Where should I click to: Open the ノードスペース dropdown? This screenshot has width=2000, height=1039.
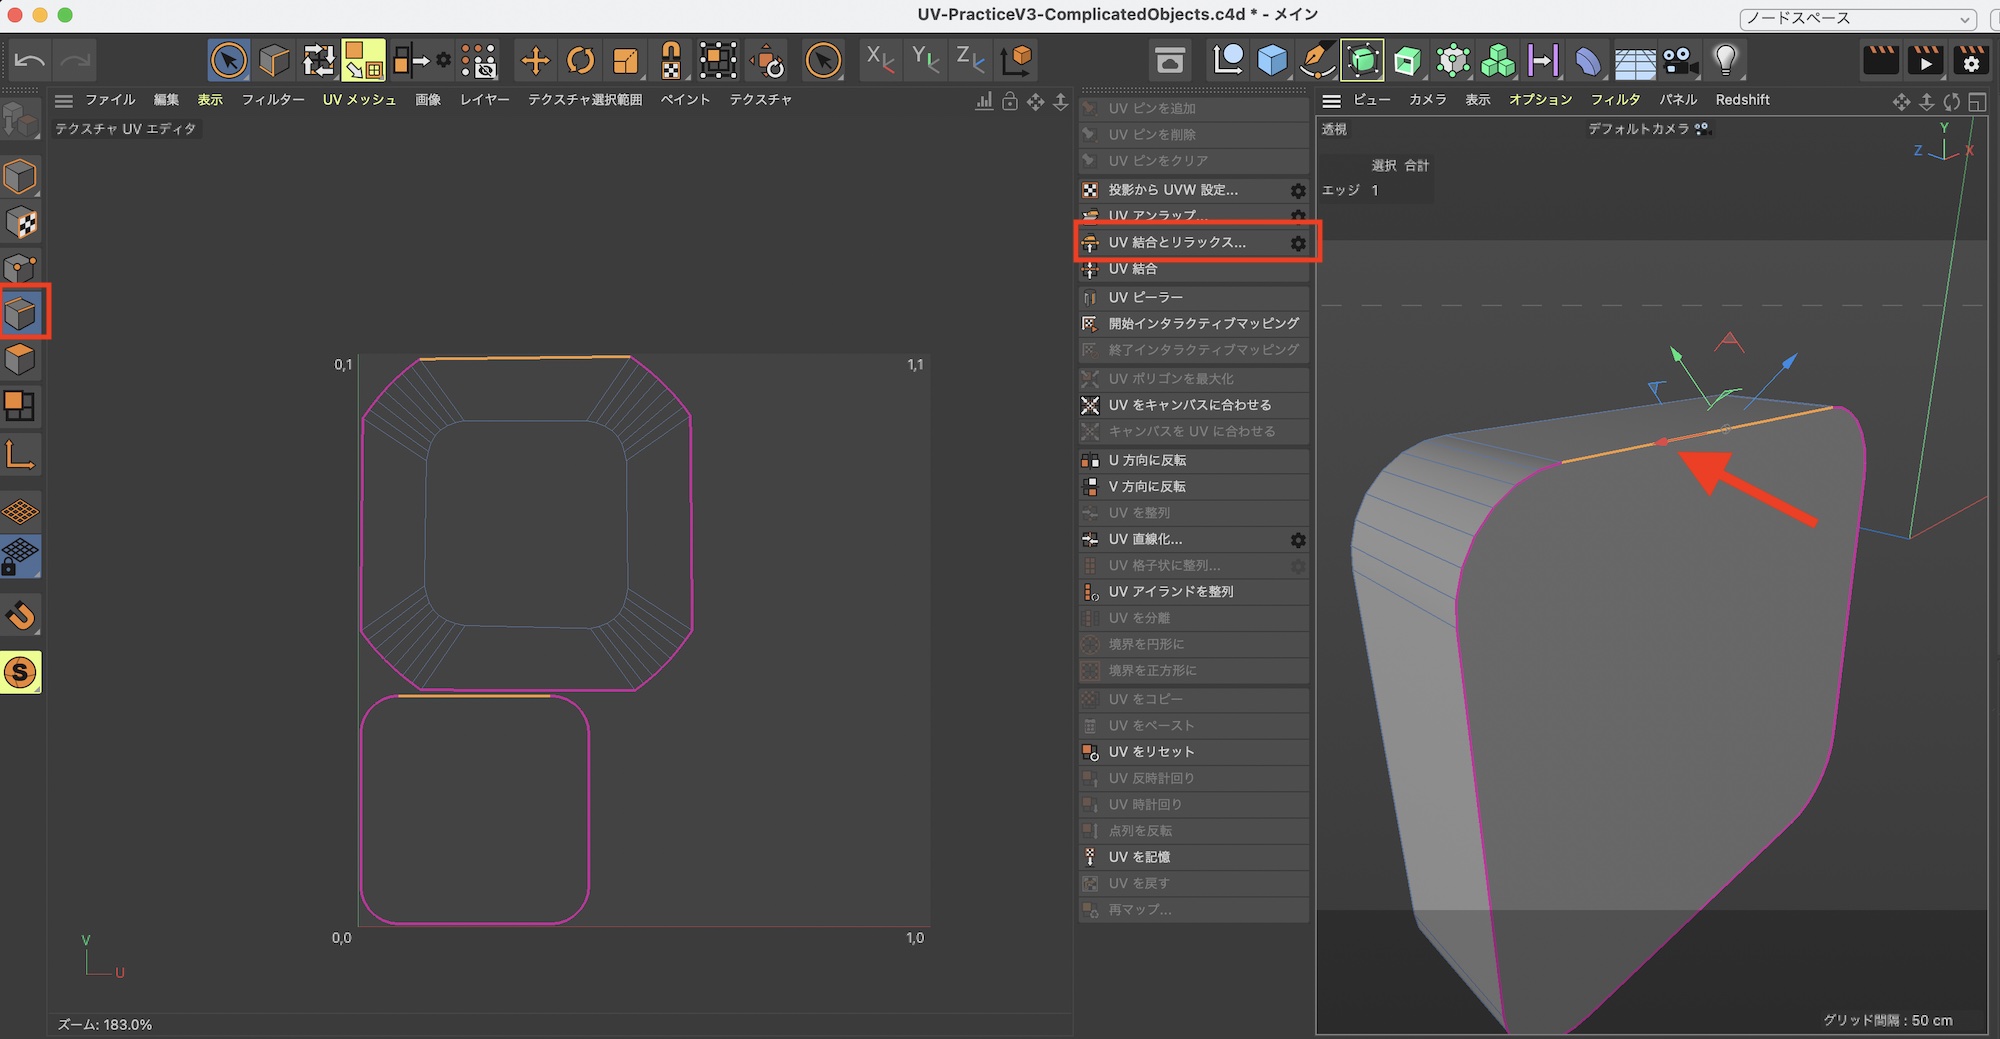click(x=1857, y=18)
